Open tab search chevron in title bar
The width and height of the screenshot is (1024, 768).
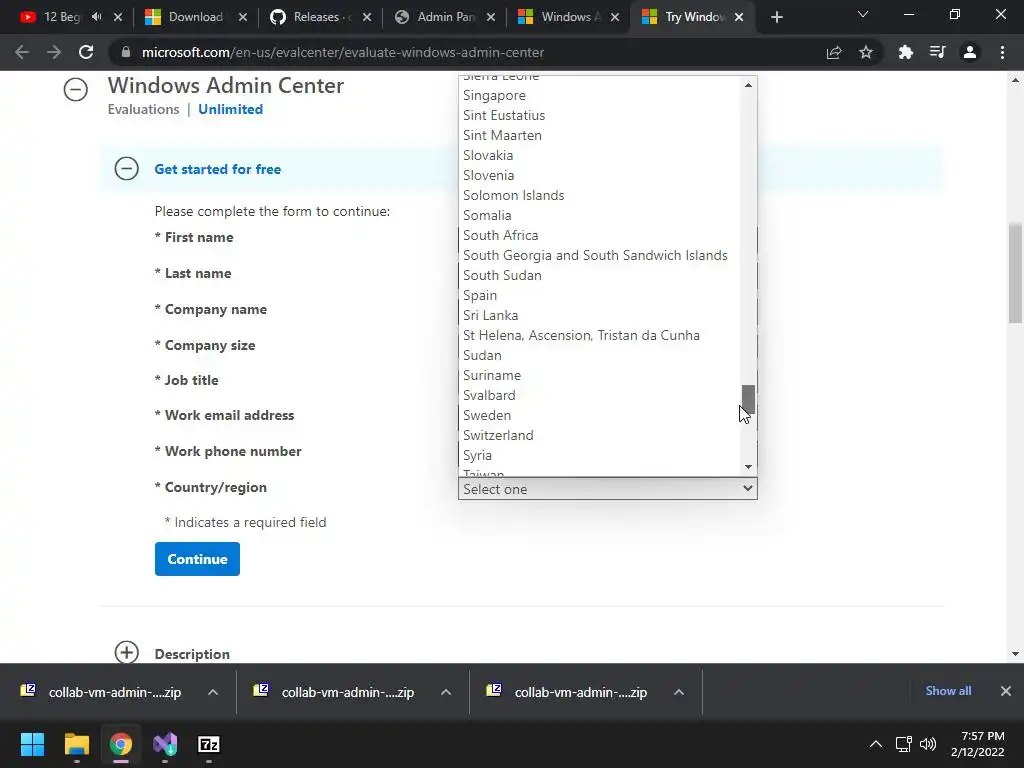coord(863,14)
